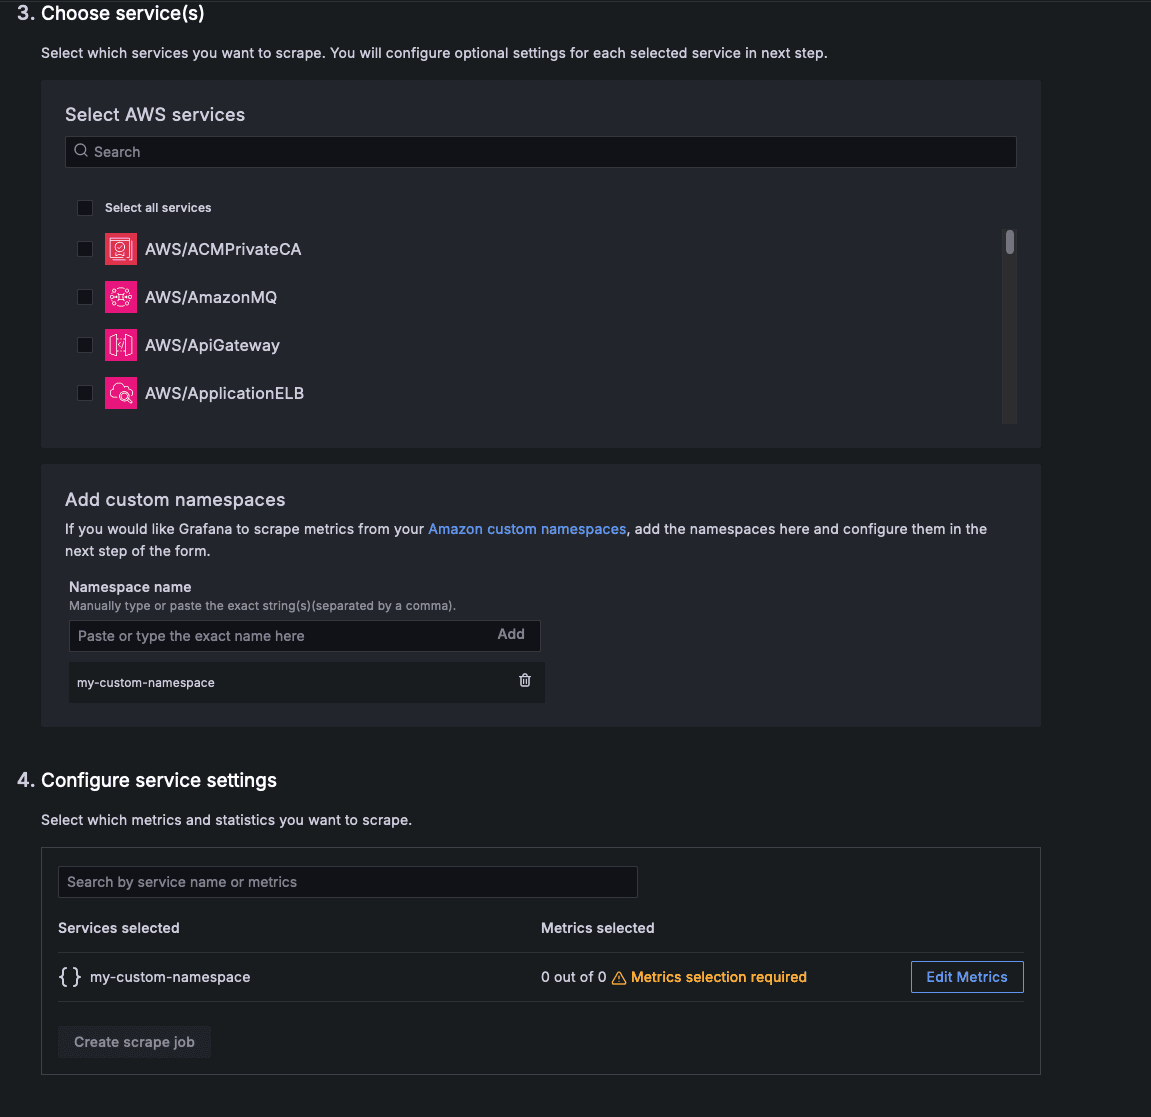The image size is (1151, 1117).
Task: Click the warning triangle next to Metrics selection required
Action: click(x=621, y=976)
